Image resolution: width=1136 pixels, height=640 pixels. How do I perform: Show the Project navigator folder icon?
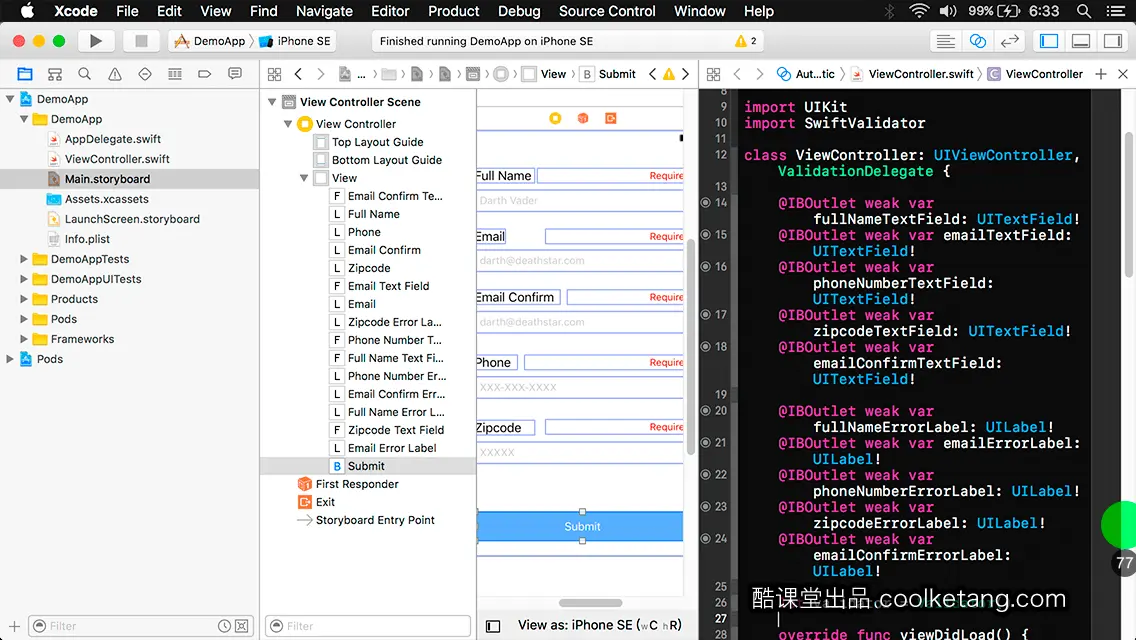click(x=25, y=74)
